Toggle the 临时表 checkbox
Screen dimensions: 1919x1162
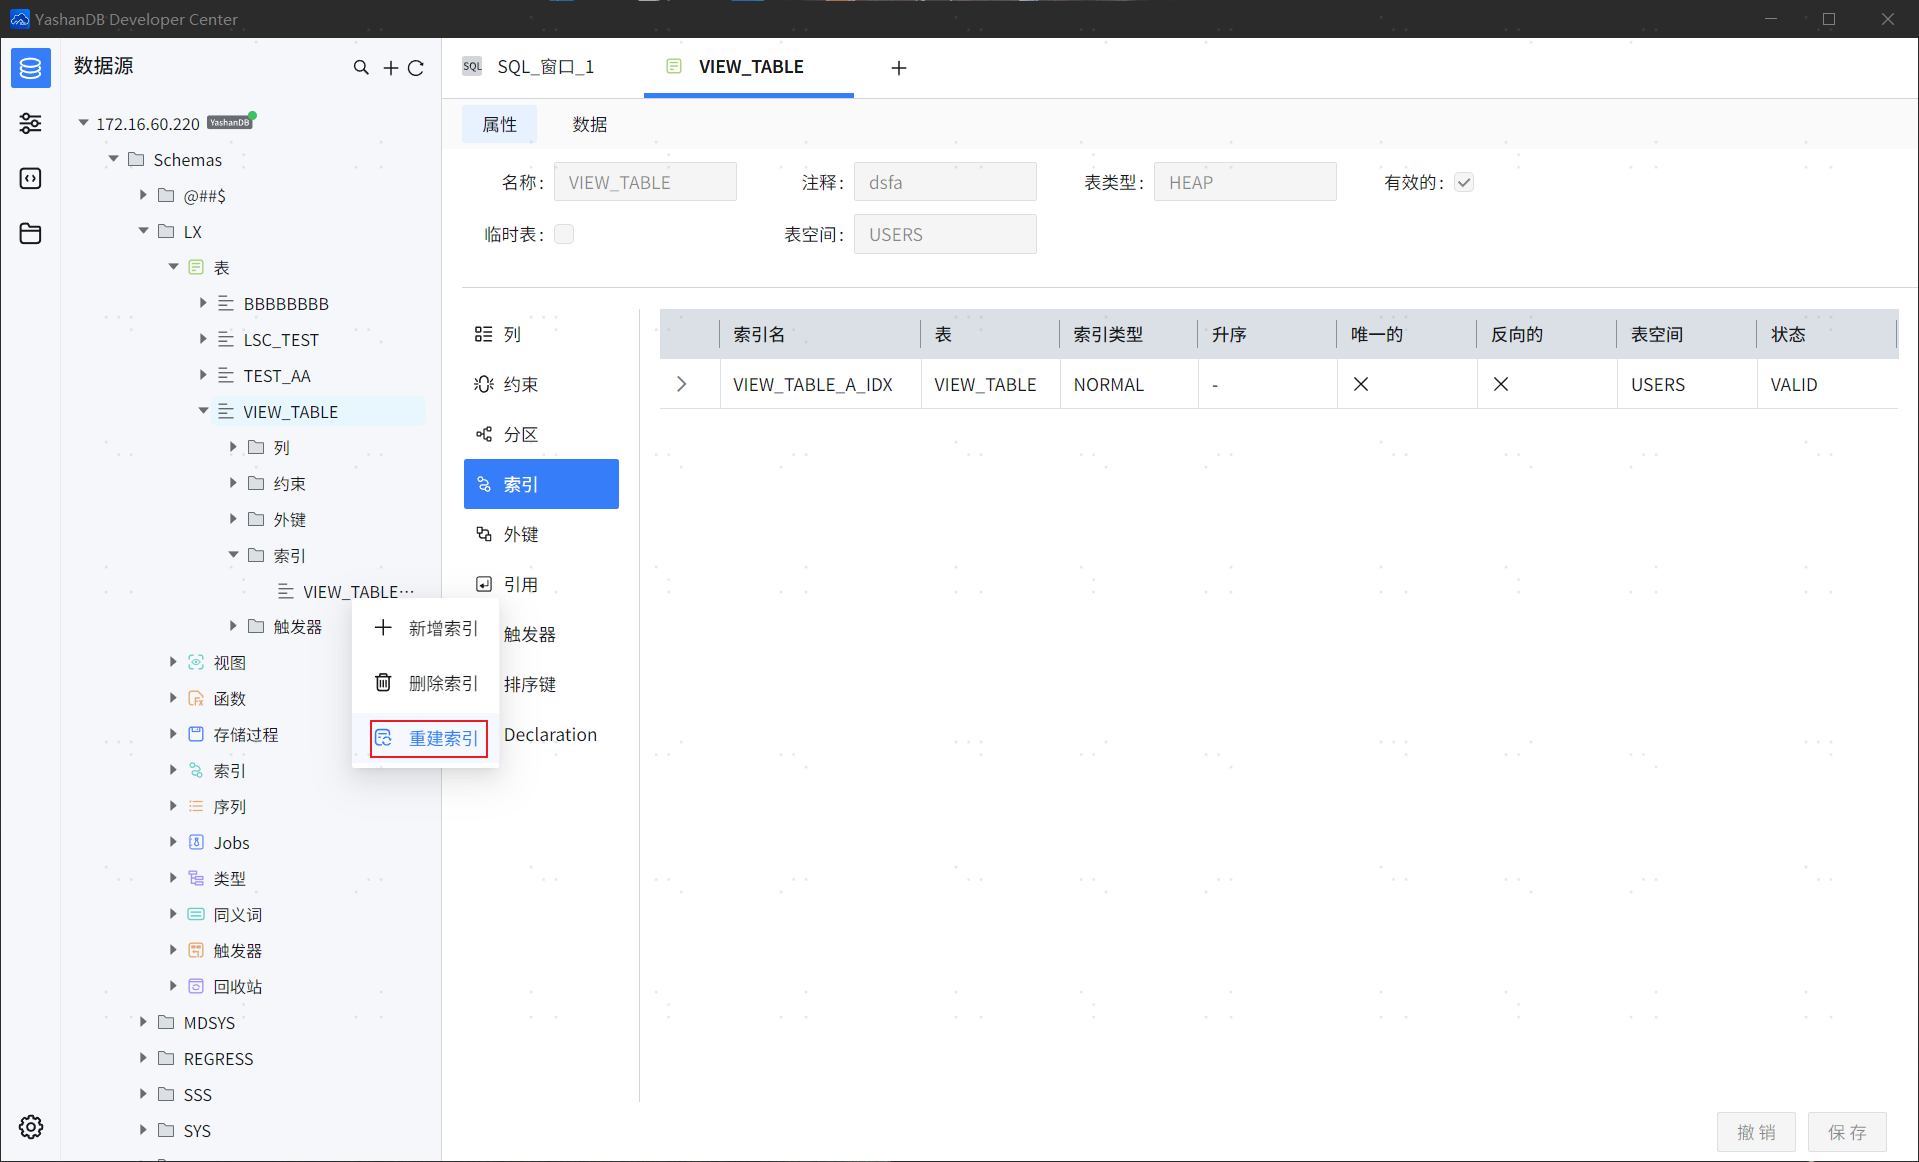(x=564, y=234)
